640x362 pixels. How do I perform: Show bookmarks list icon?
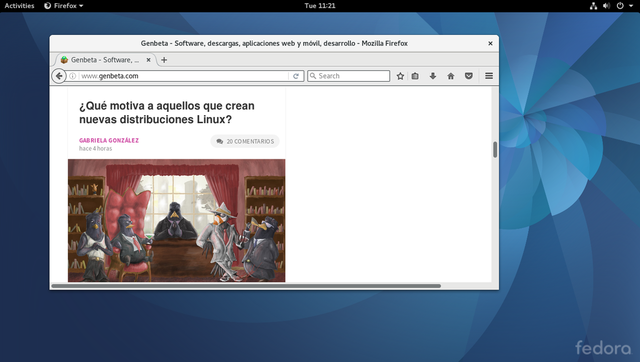click(415, 76)
